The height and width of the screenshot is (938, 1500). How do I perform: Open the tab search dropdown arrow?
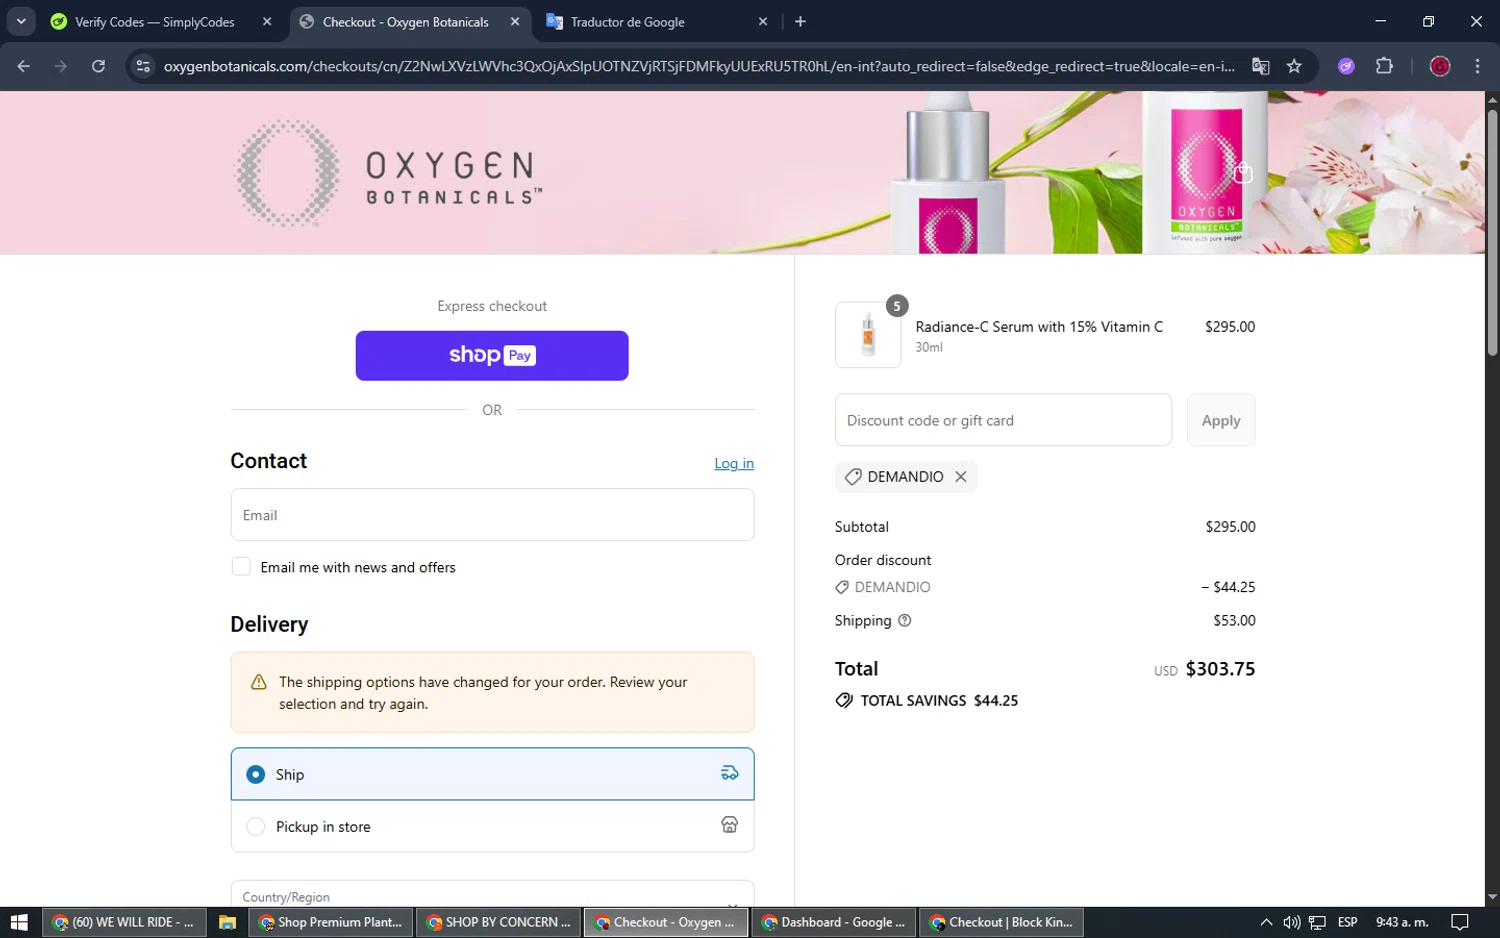[x=21, y=21]
